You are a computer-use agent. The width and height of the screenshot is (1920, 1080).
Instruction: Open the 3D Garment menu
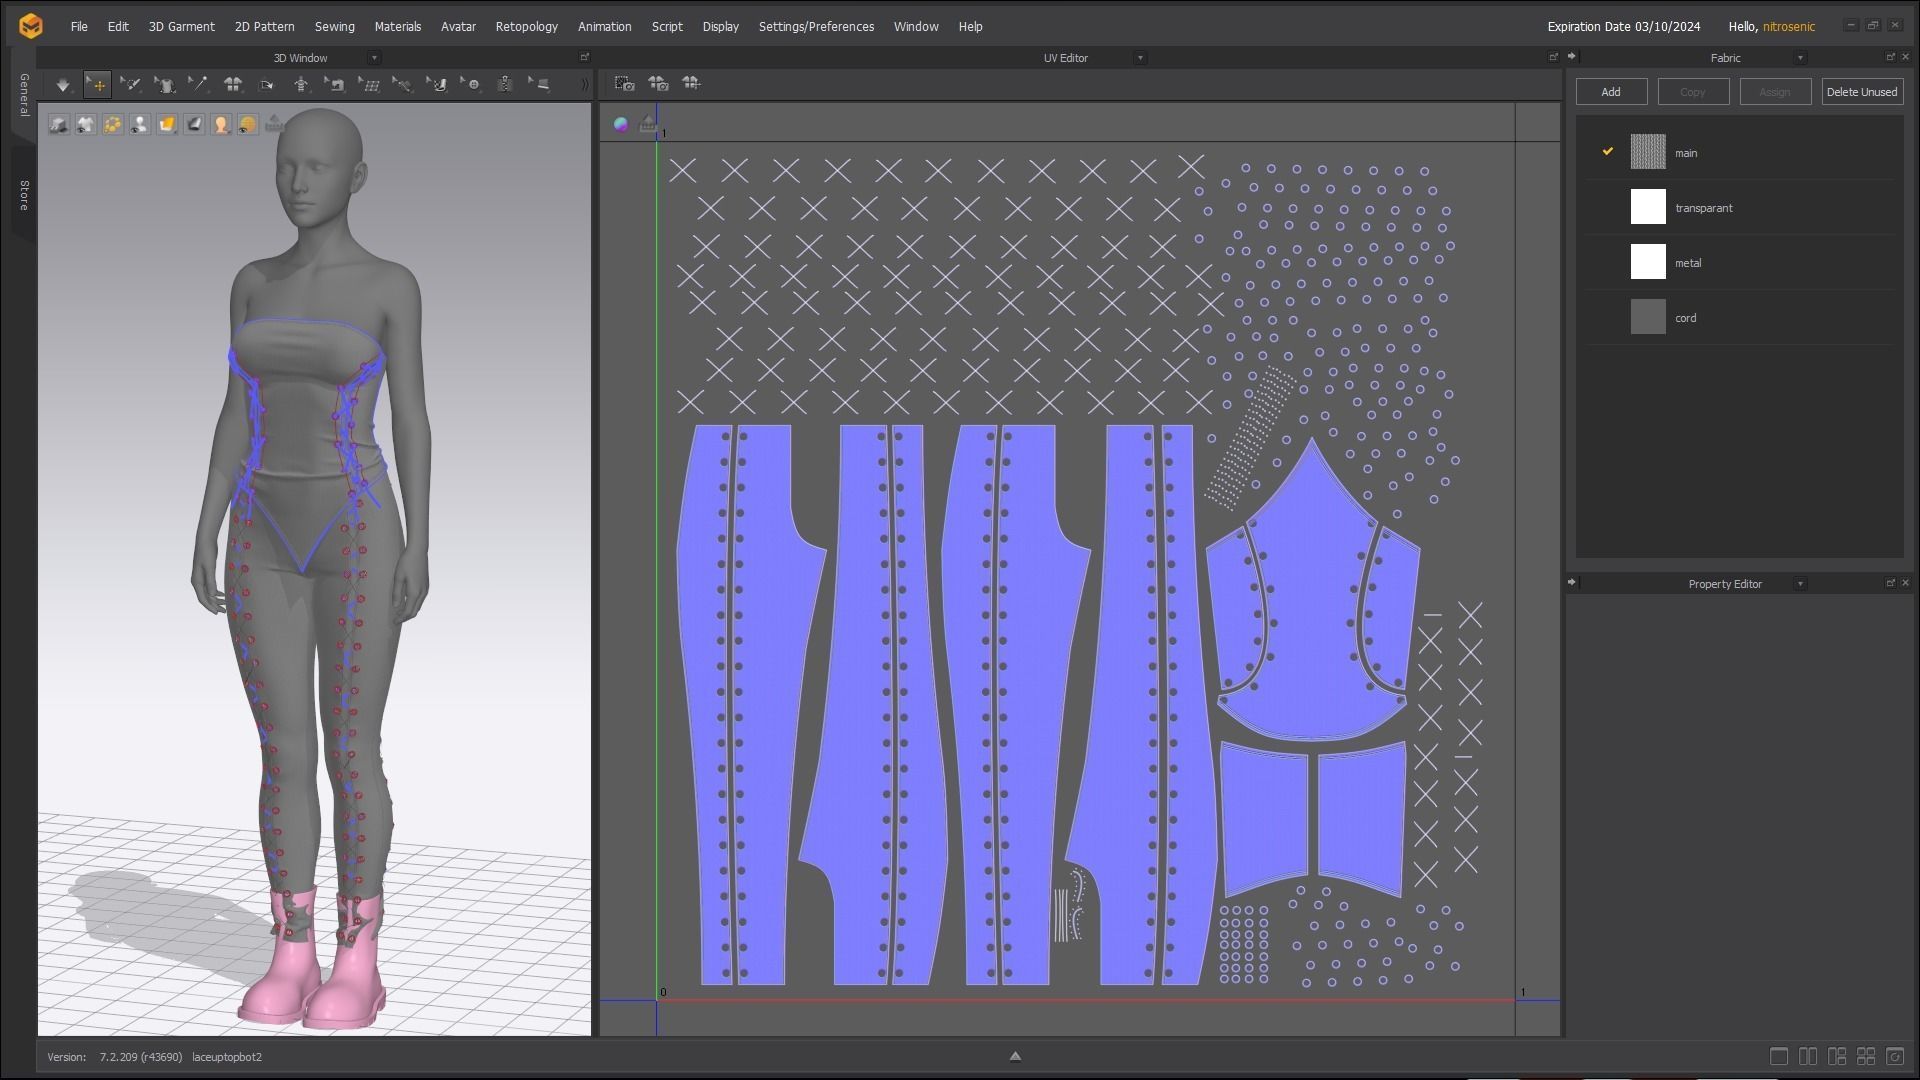(x=181, y=27)
